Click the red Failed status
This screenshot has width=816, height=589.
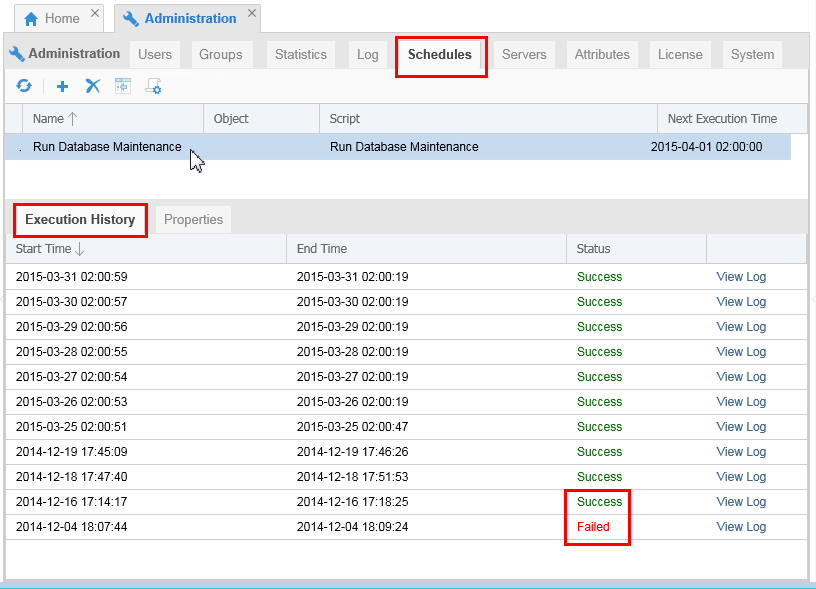[x=593, y=527]
